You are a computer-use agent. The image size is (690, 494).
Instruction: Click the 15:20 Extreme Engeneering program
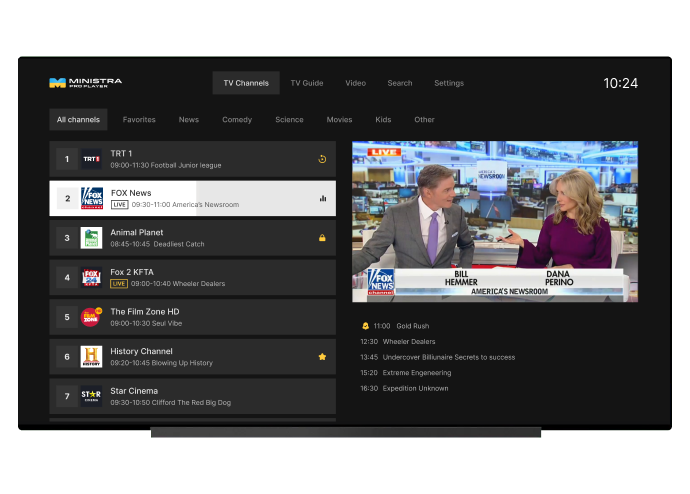click(x=406, y=373)
